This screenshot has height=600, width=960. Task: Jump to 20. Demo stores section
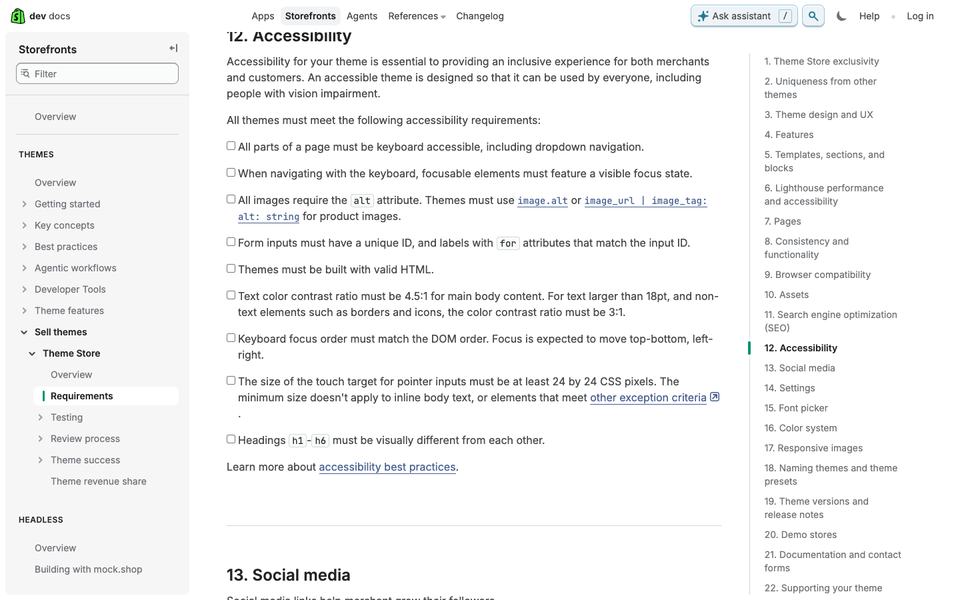pos(800,534)
